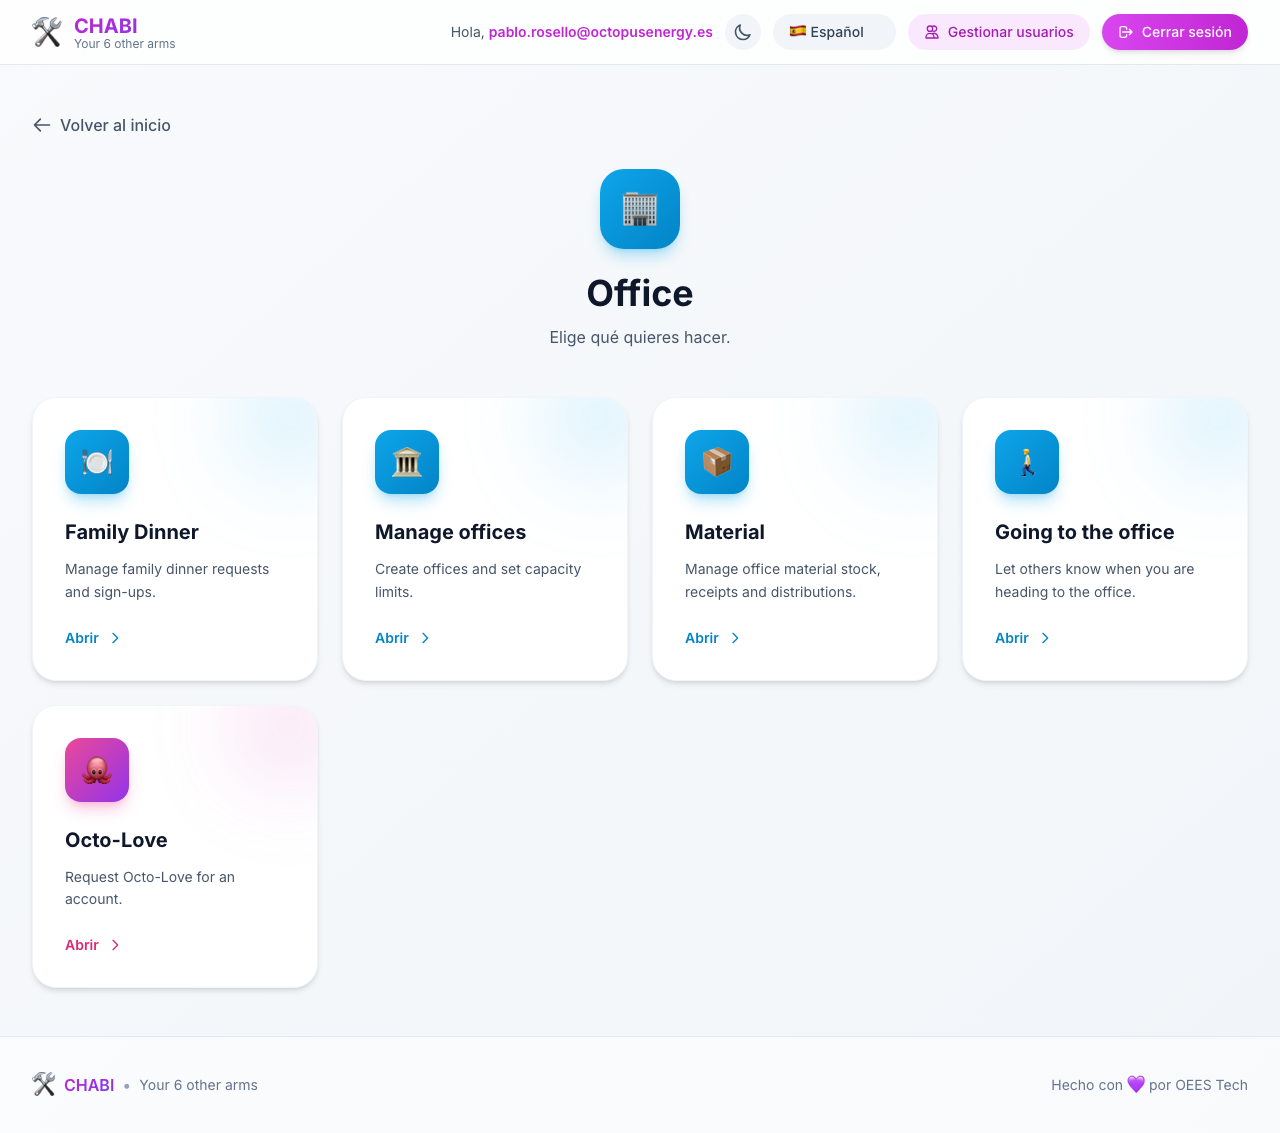Screen dimensions: 1280x1133
Task: Click header 'Your 6 other arms' tagline
Action: click(x=125, y=44)
